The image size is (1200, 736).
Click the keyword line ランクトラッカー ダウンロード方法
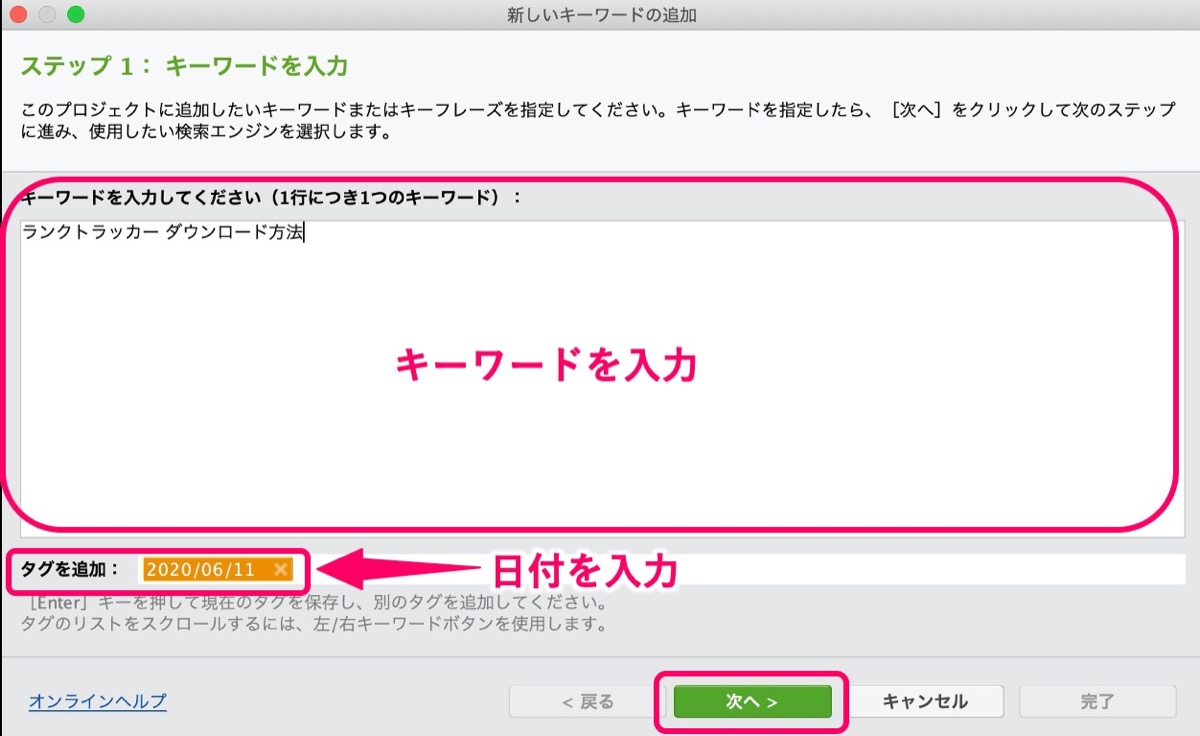(x=164, y=233)
